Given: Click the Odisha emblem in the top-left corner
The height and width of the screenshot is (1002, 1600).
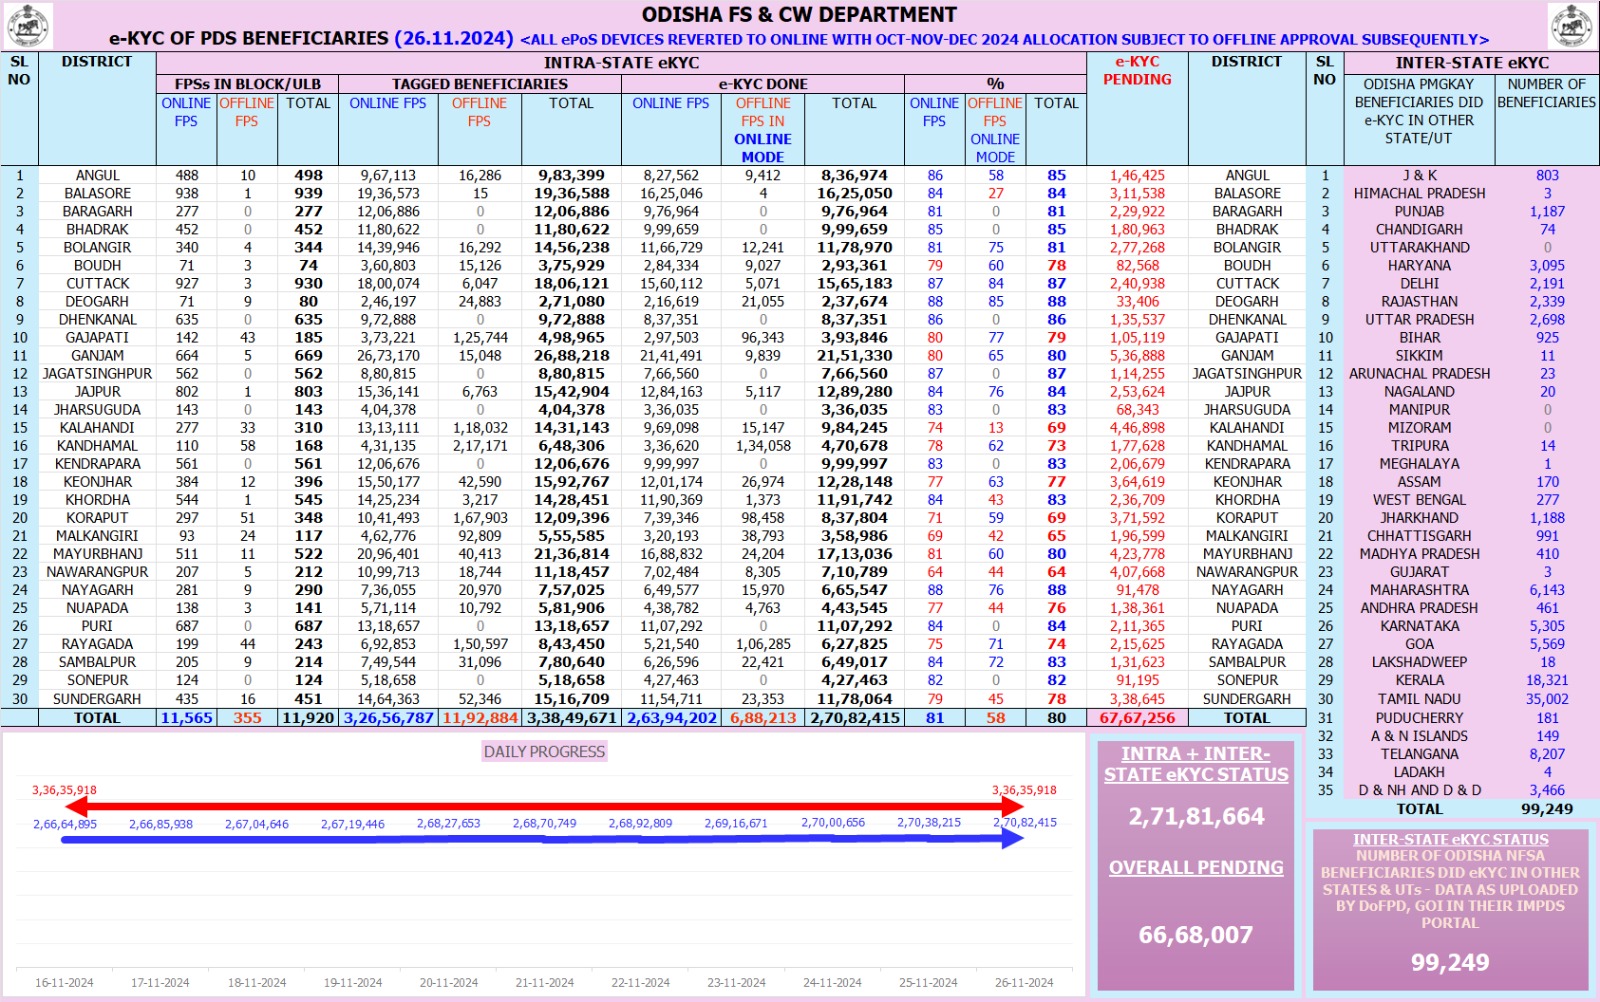Looking at the screenshot, I should tap(28, 25).
